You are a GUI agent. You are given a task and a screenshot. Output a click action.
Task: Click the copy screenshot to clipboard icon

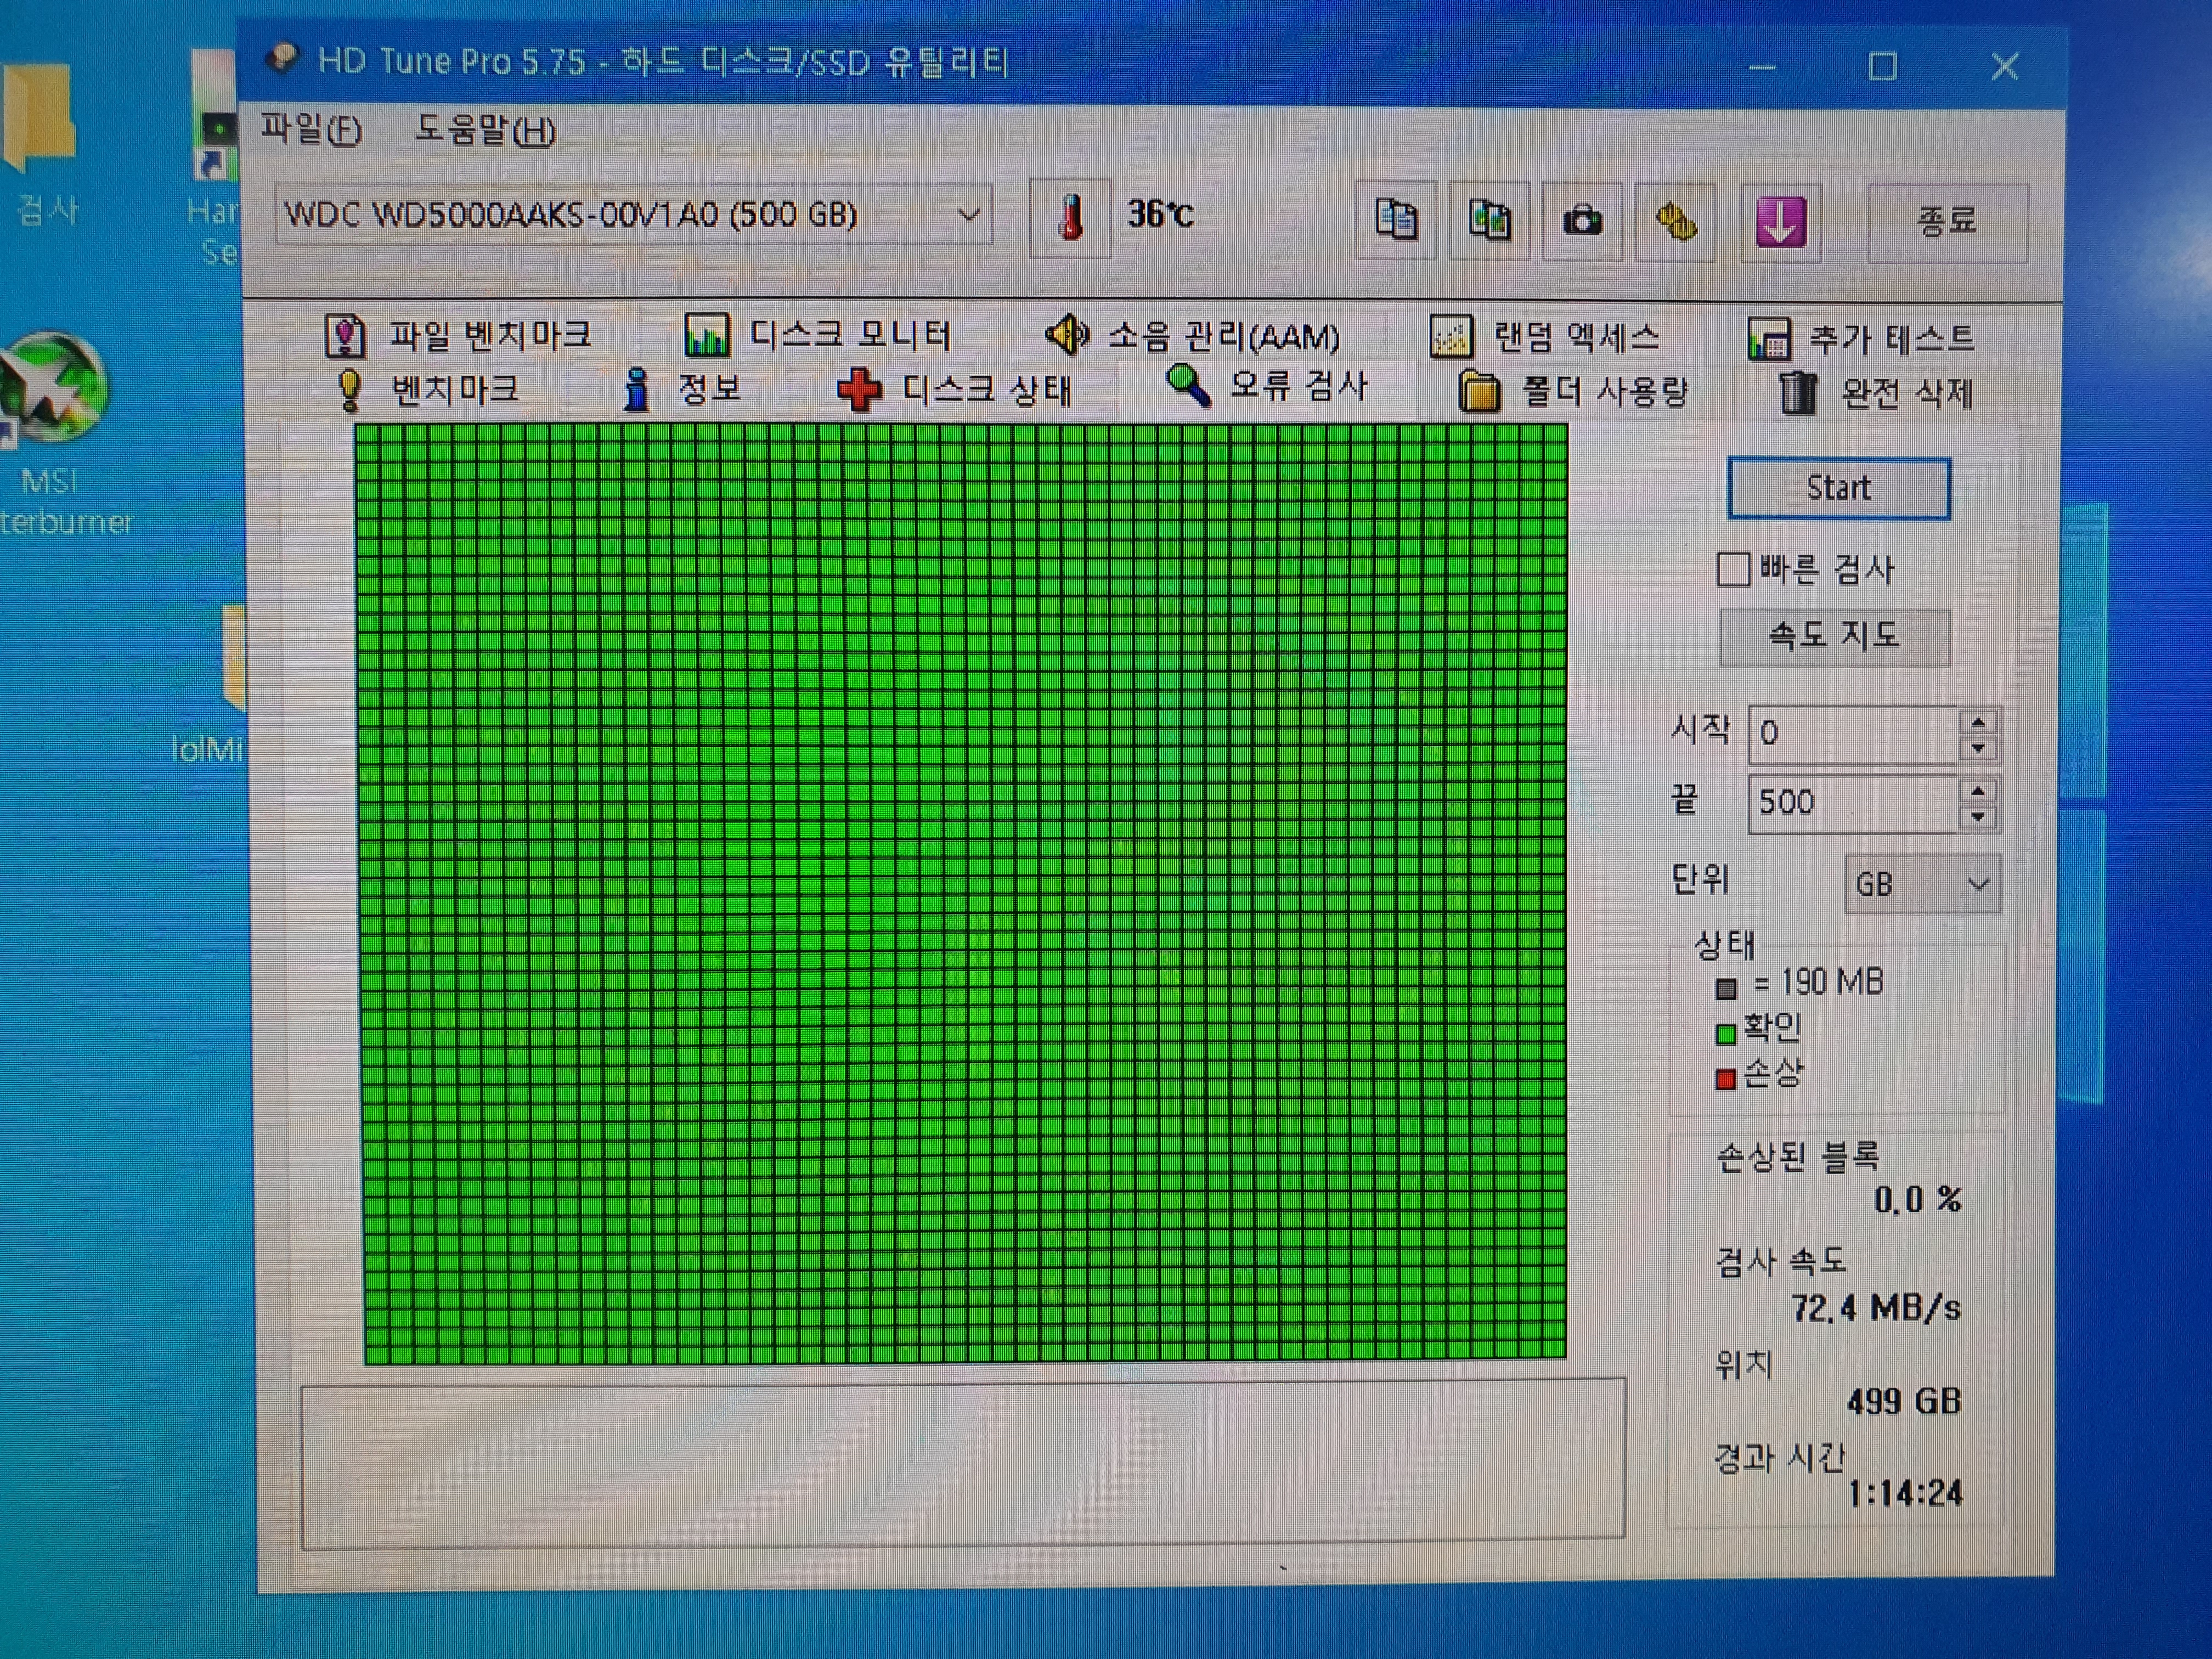coord(1489,220)
